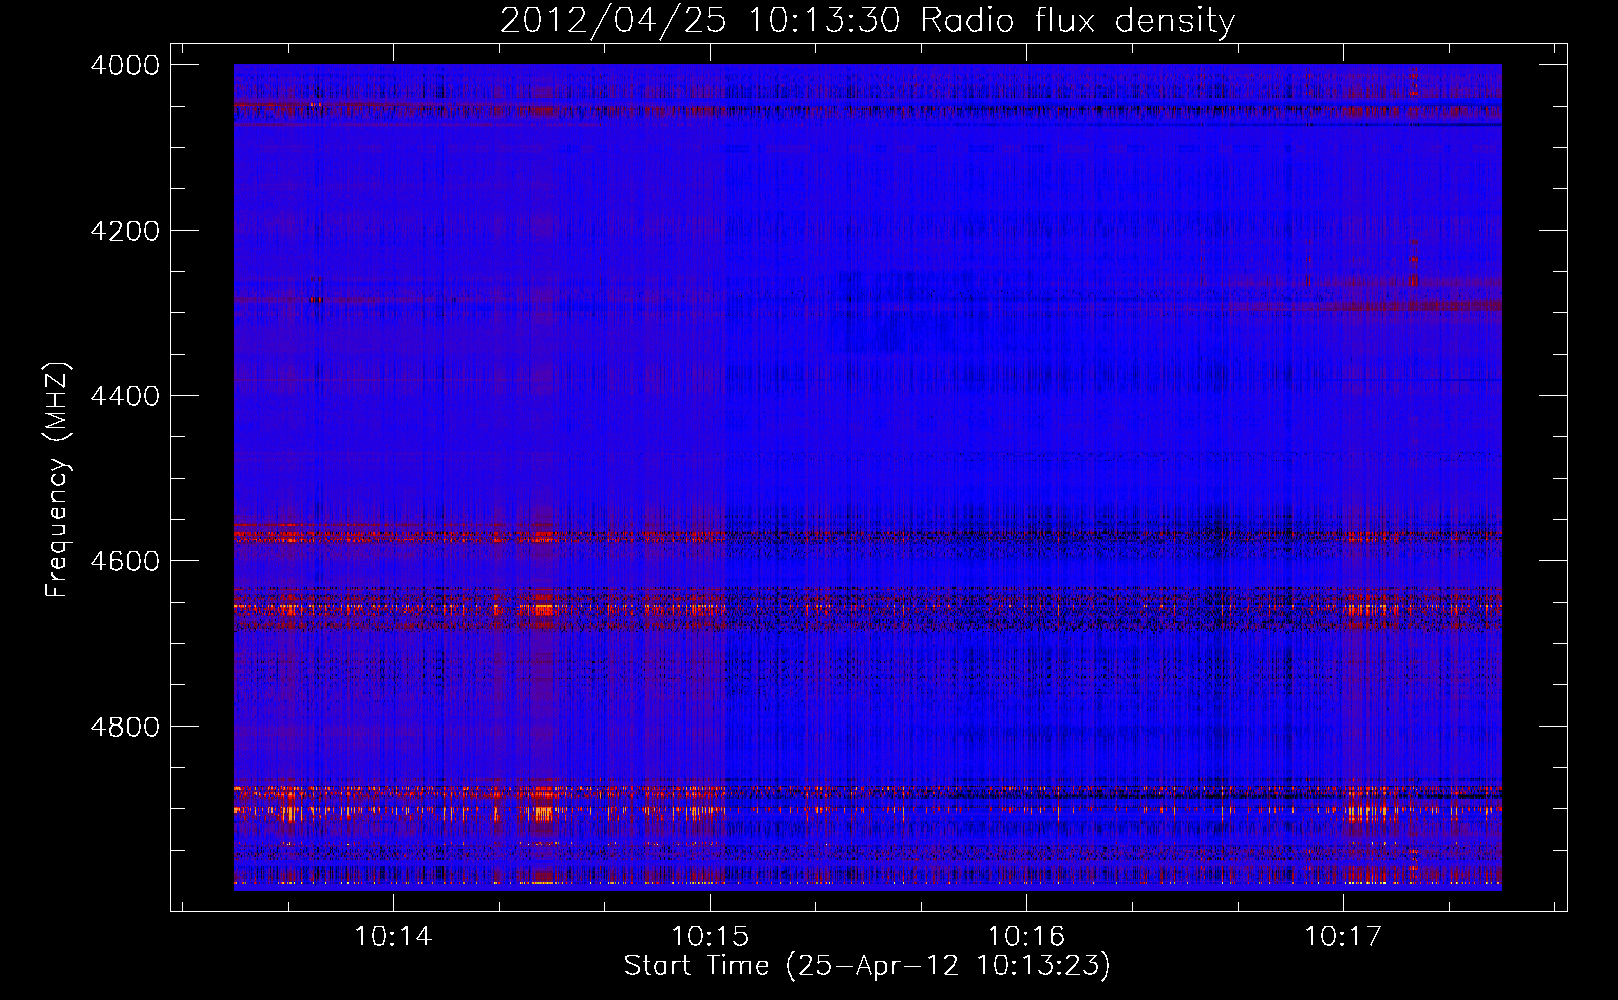Viewport: 1618px width, 1000px height.
Task: Click the 10:17 time tick label
Action: (x=1343, y=937)
